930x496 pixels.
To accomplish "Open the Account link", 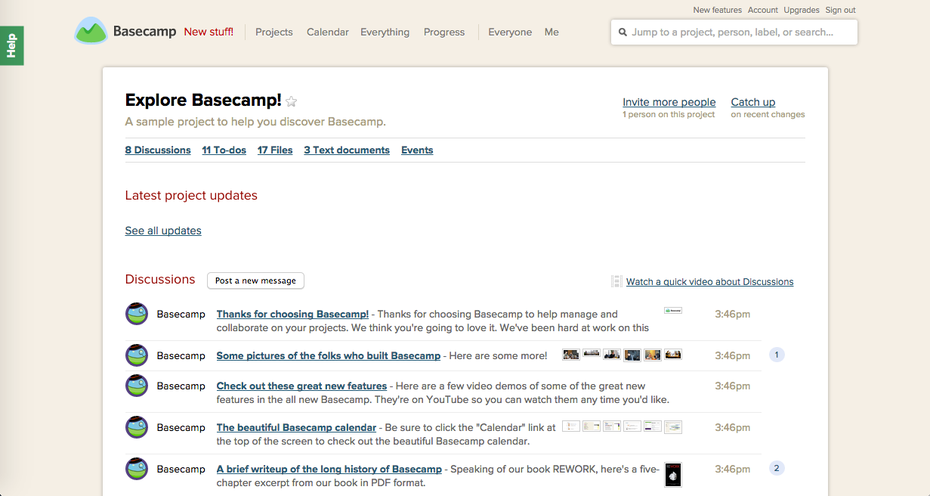I will click(763, 10).
